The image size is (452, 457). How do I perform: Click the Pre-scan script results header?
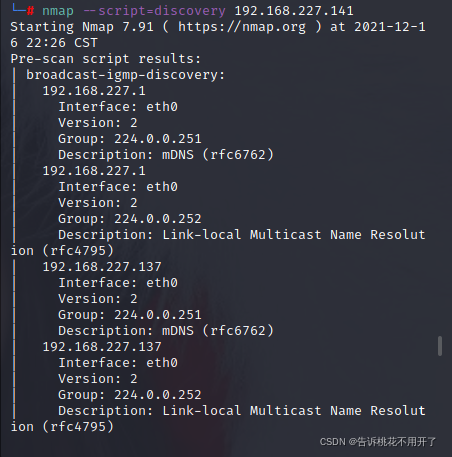pos(106,59)
